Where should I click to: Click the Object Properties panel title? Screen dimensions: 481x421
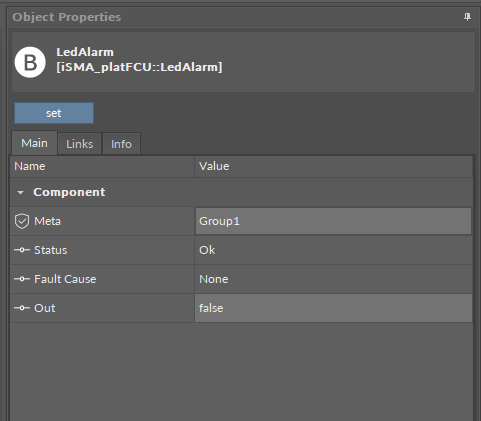pos(67,17)
